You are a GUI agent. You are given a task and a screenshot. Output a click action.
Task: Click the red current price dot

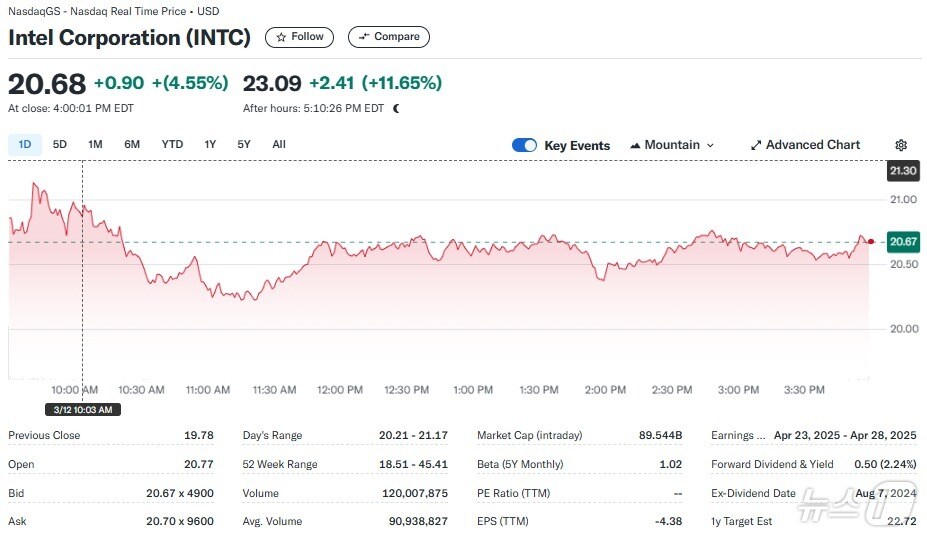pos(871,241)
